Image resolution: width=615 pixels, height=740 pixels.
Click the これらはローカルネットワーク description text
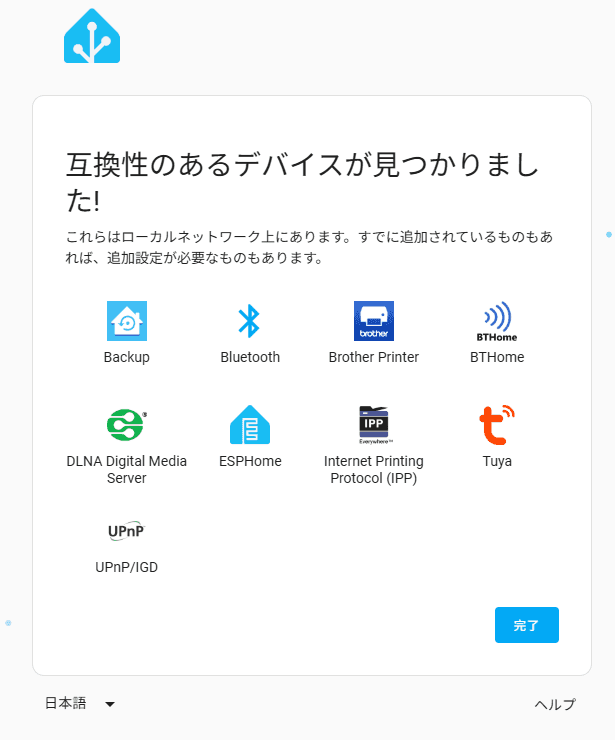click(x=309, y=247)
